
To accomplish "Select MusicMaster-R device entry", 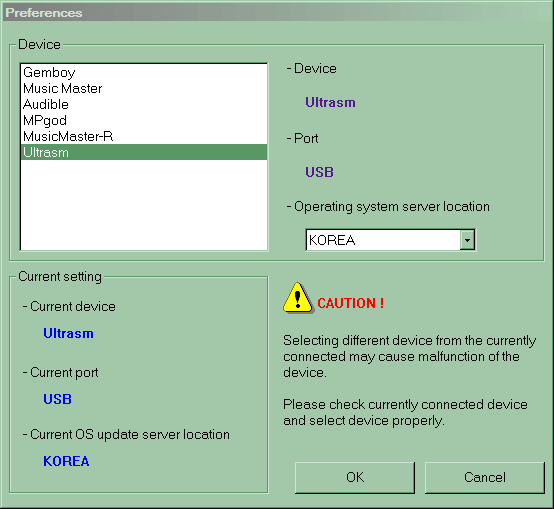I will [144, 136].
